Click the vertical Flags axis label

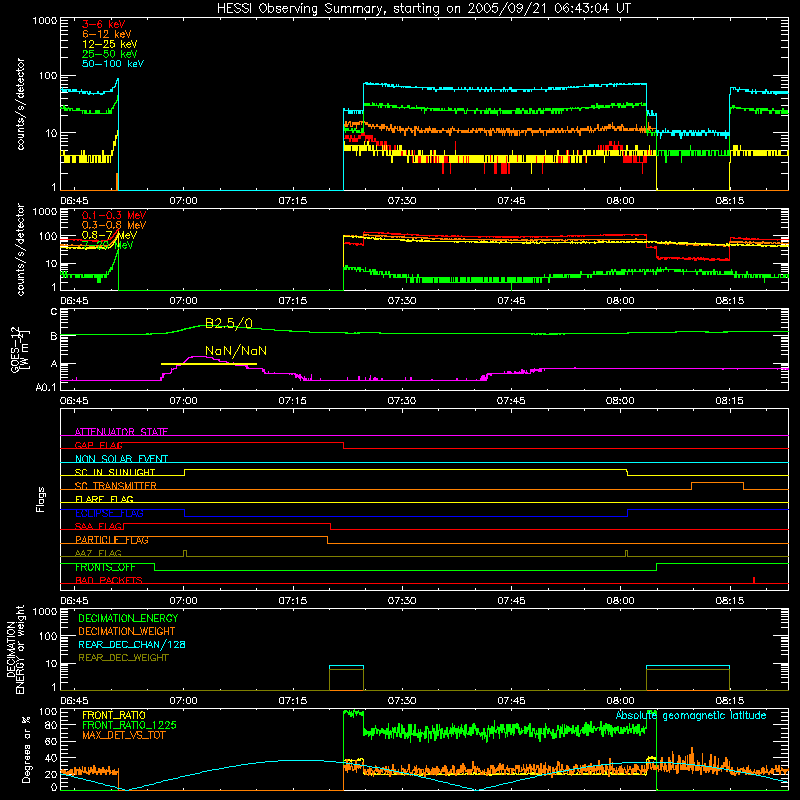[x=41, y=499]
